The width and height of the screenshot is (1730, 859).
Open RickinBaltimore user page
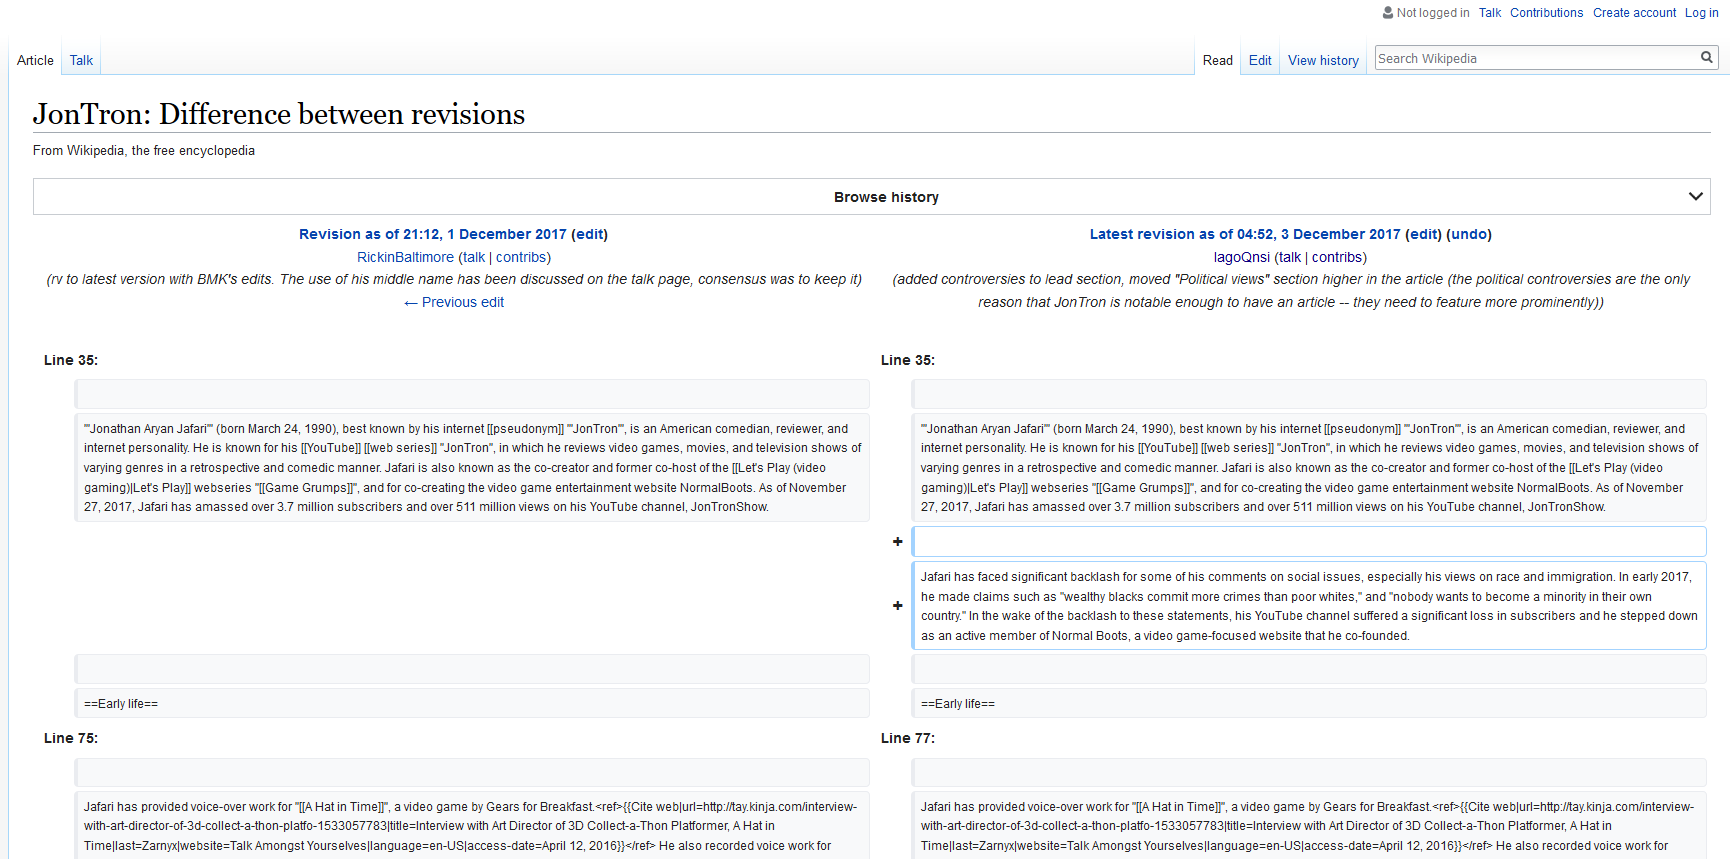click(405, 257)
